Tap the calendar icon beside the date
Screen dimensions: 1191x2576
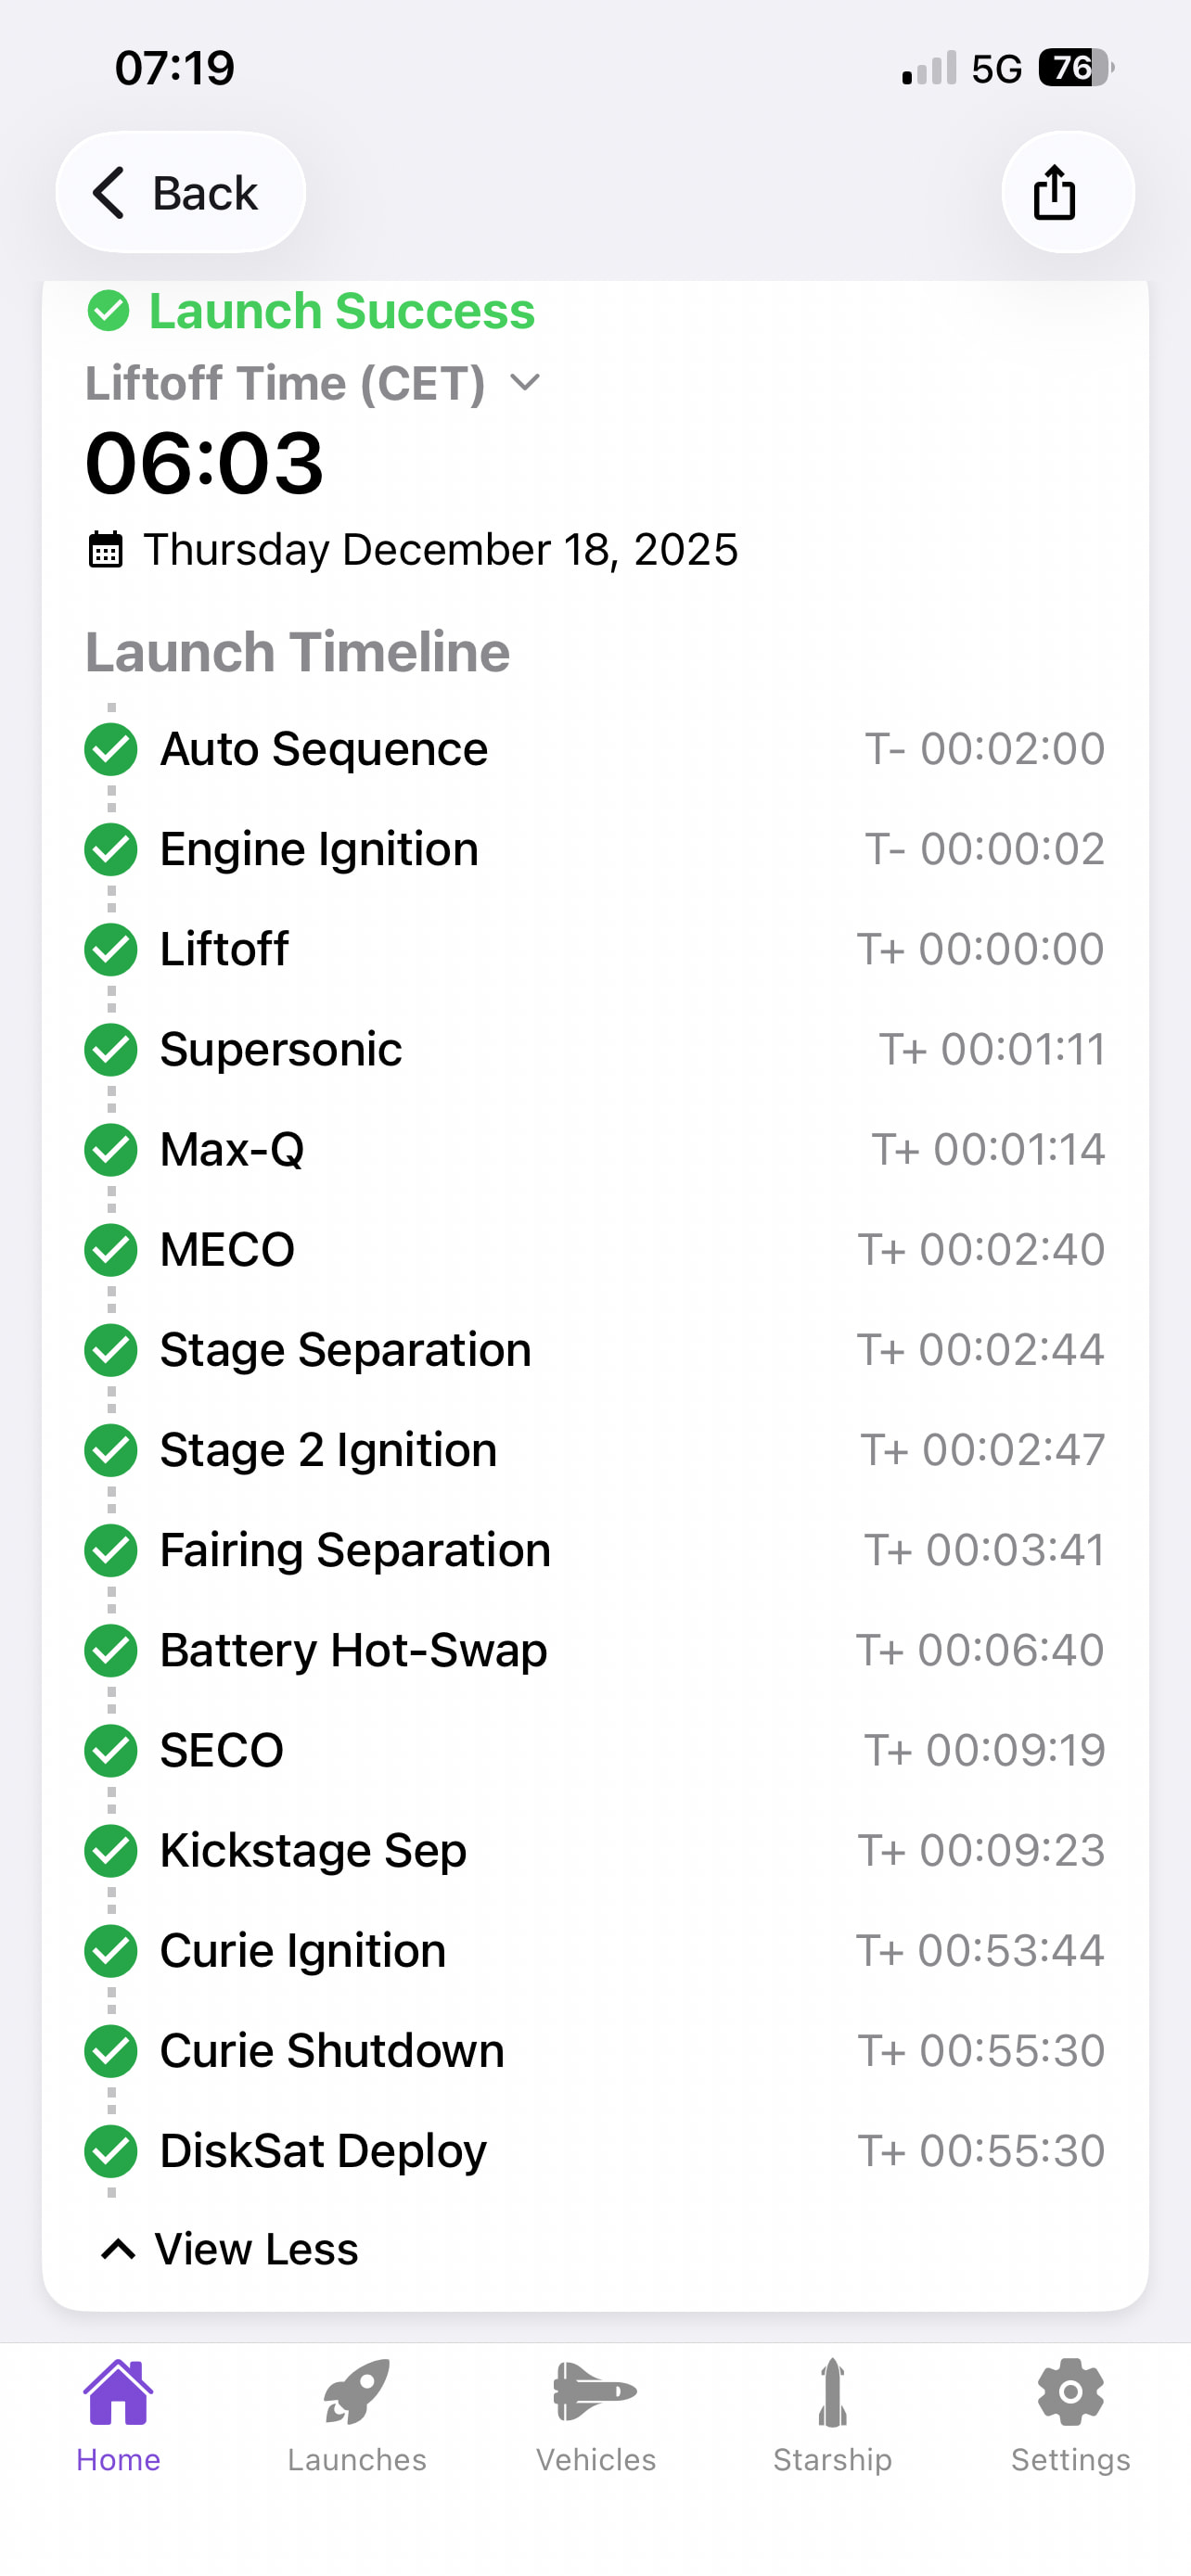coord(106,550)
